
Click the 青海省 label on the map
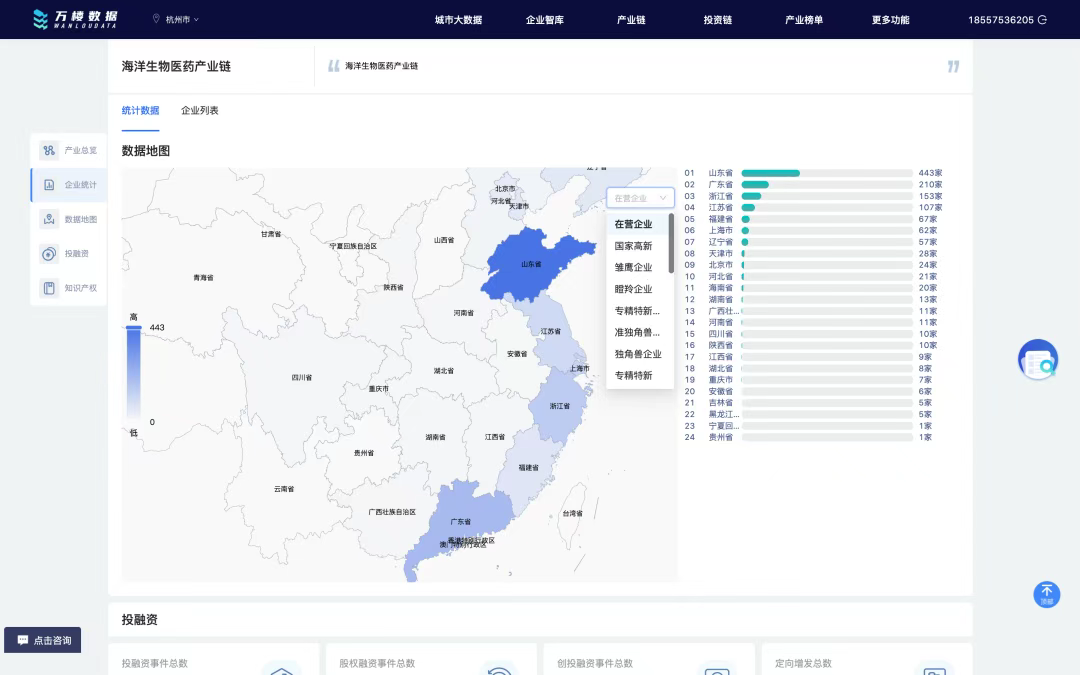coord(203,278)
